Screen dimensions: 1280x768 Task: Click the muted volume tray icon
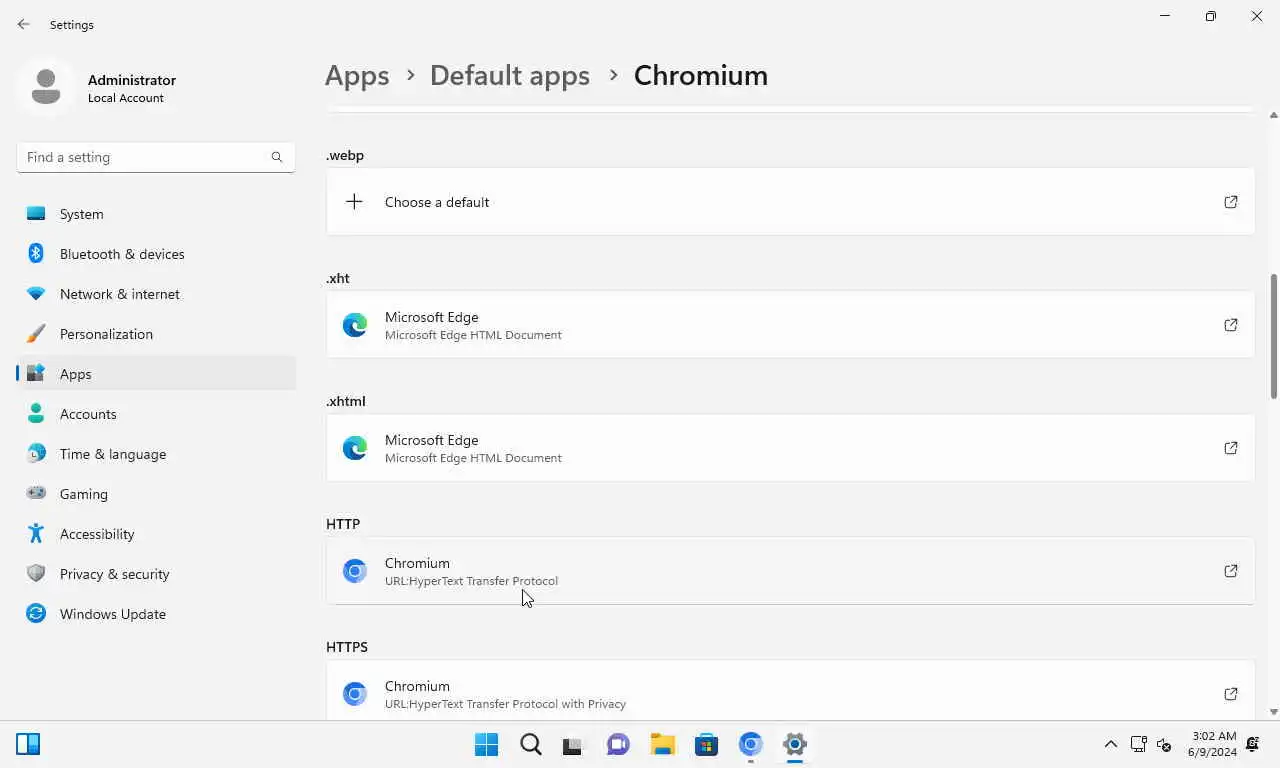pos(1164,744)
